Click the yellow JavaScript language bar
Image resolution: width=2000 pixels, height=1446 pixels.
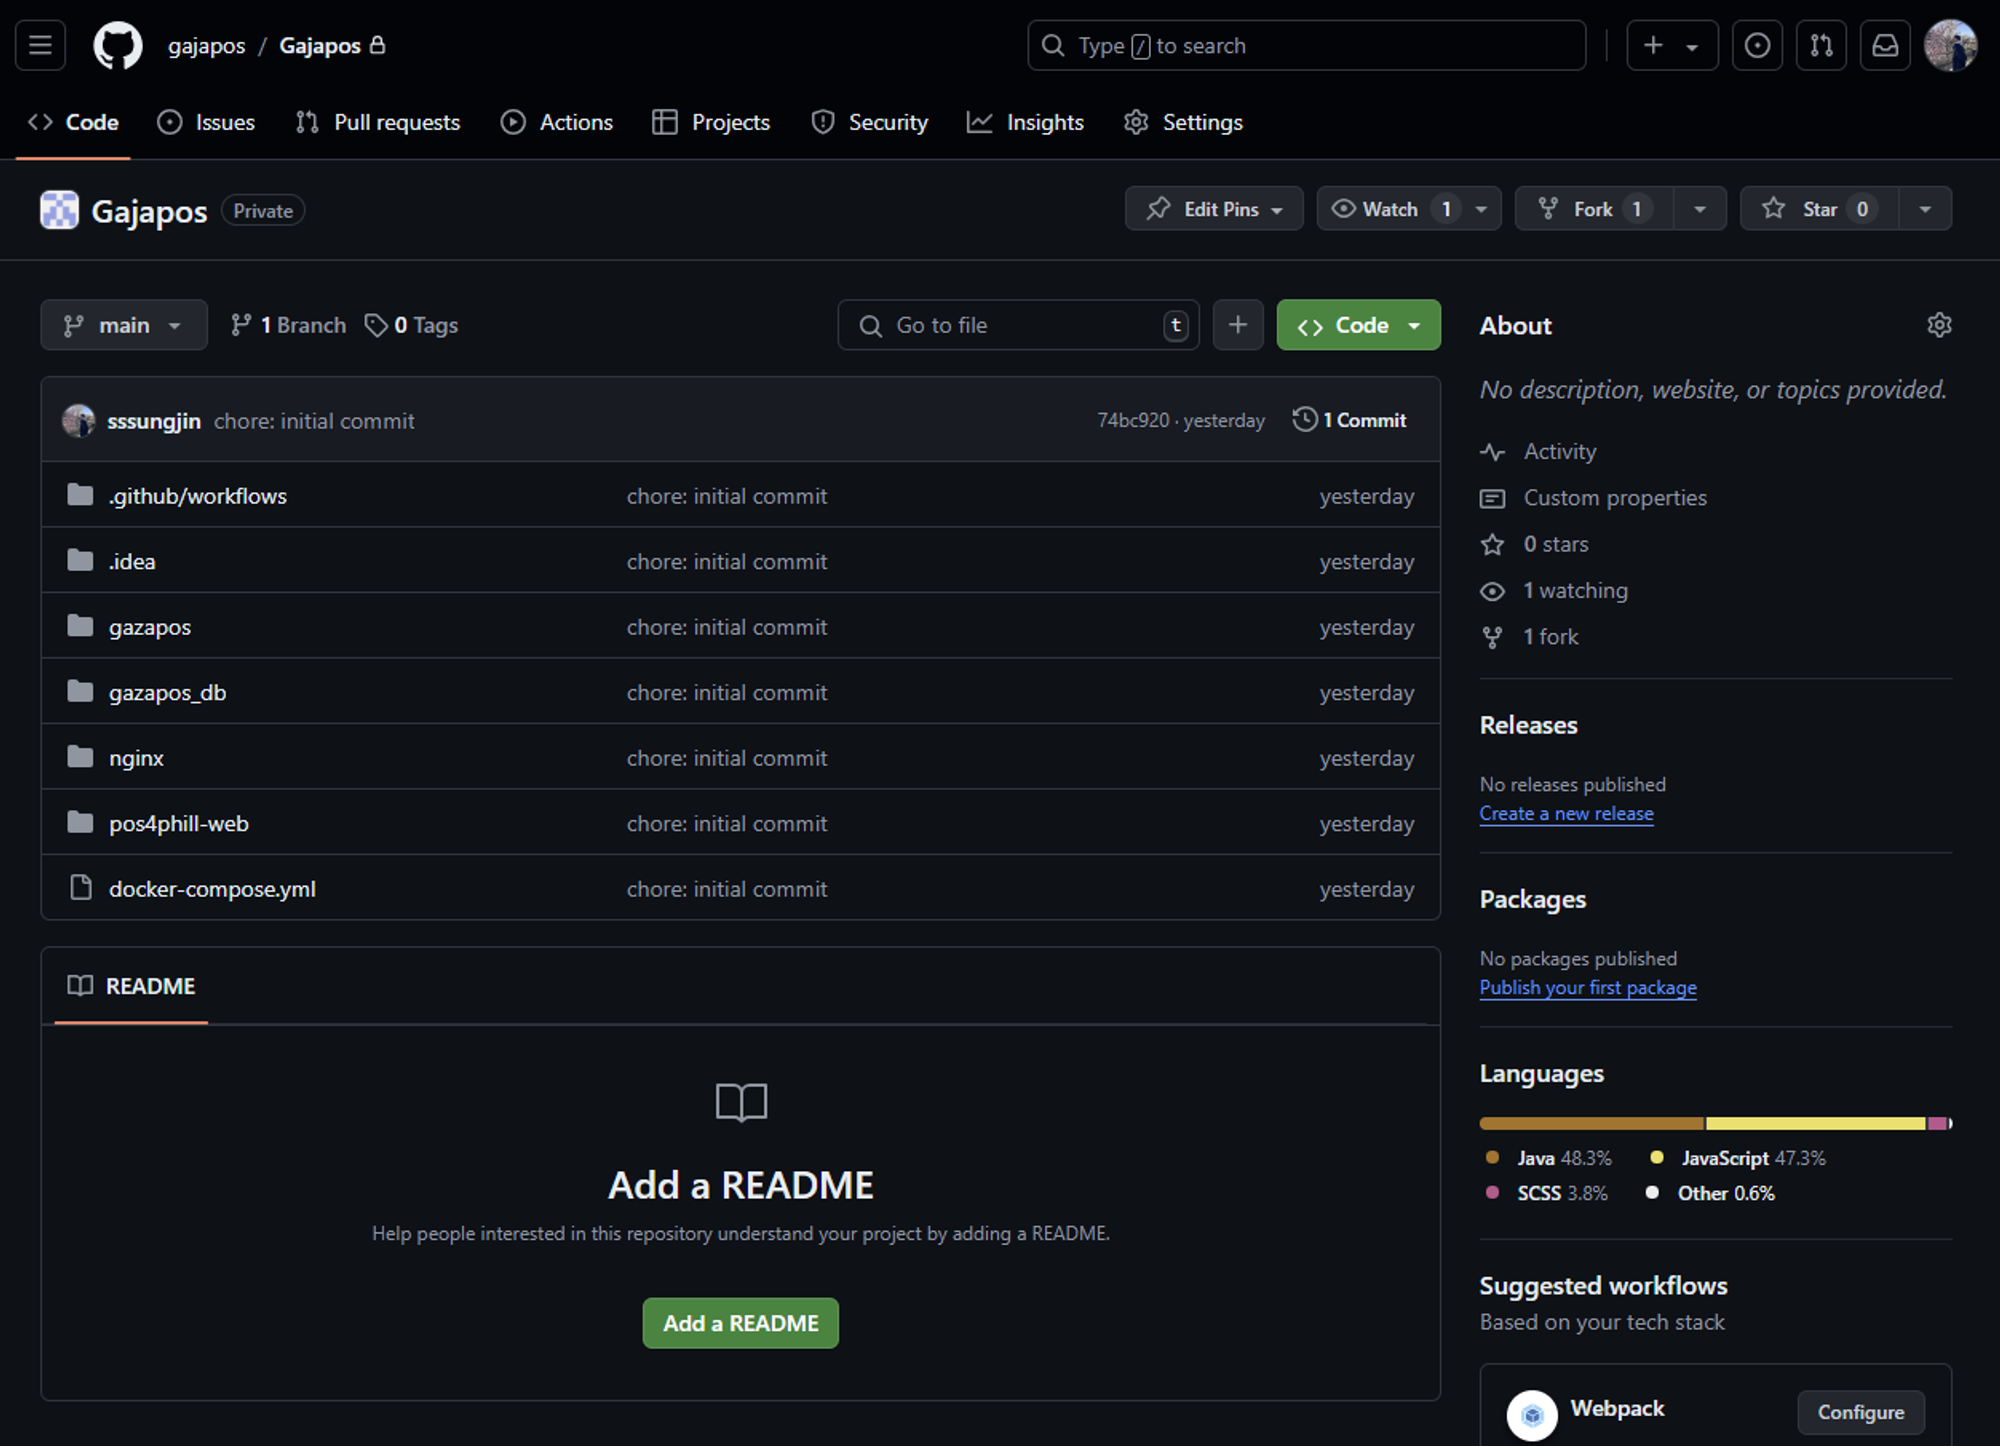(1815, 1124)
